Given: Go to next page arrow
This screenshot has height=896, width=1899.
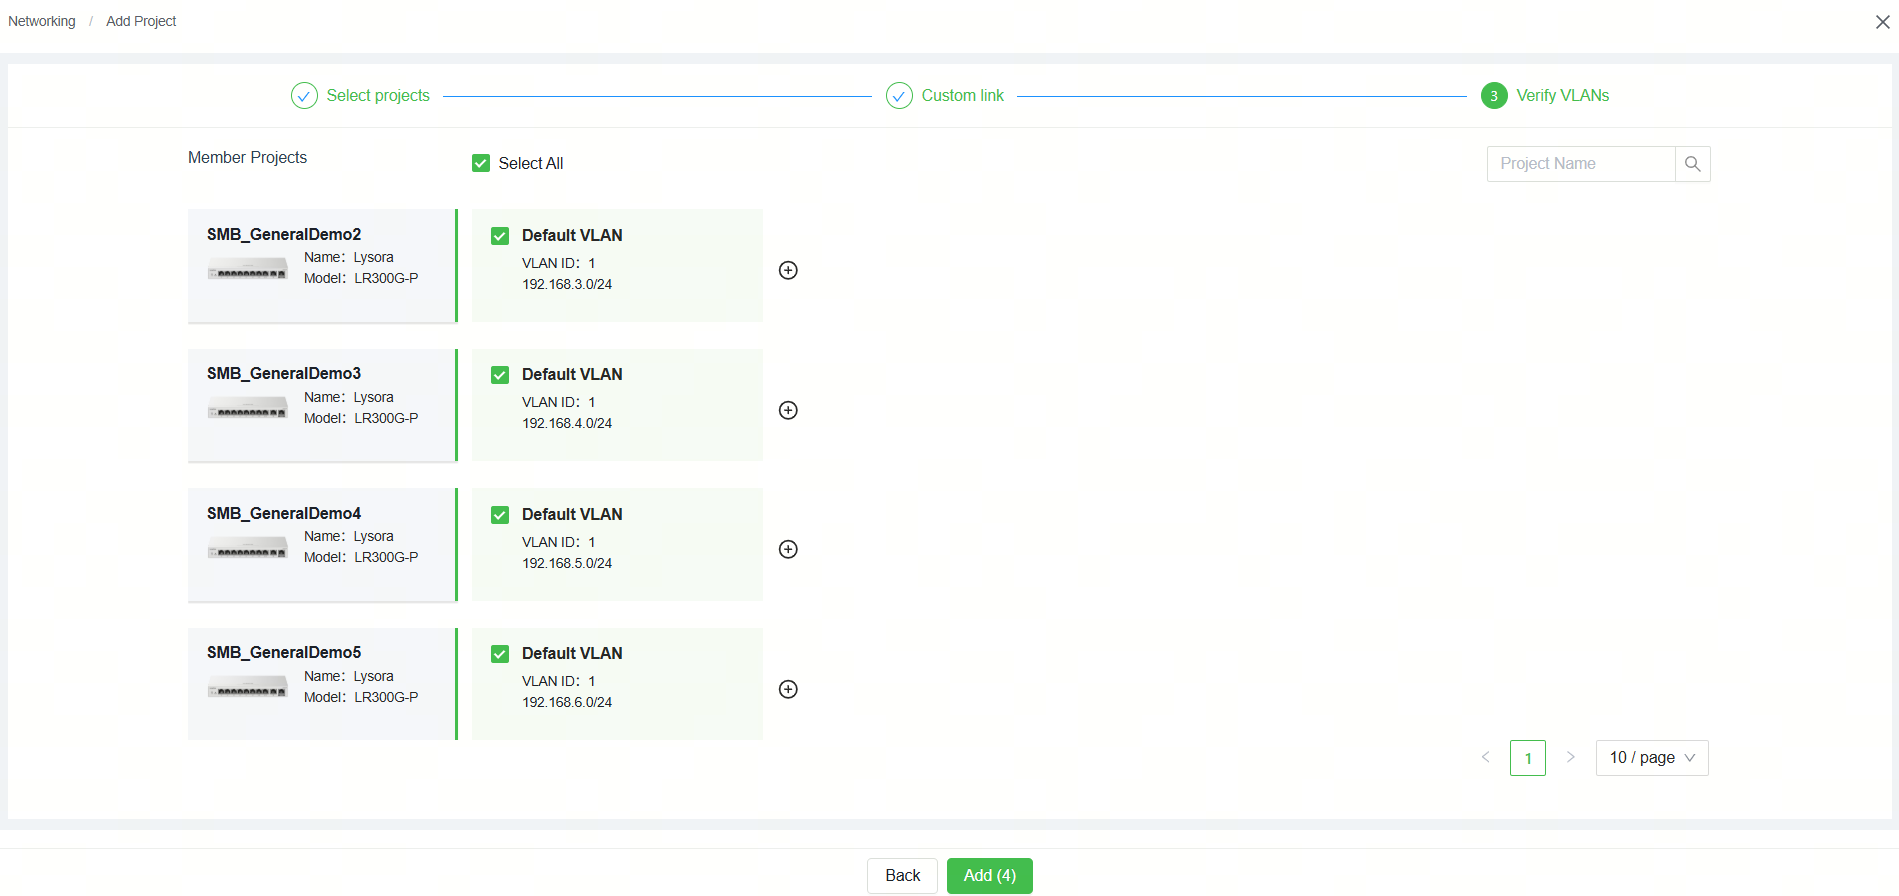Looking at the screenshot, I should (x=1570, y=757).
